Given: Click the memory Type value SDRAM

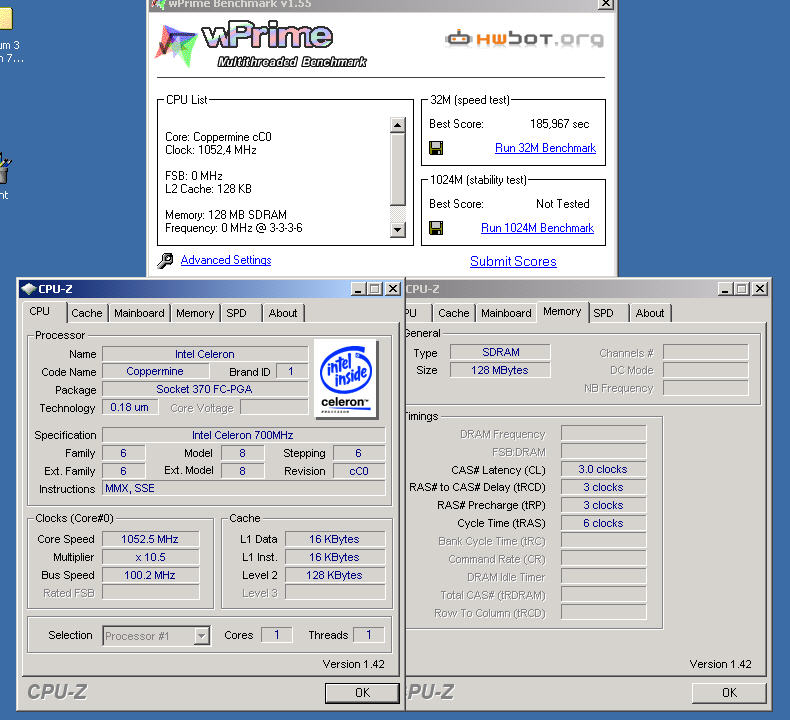Looking at the screenshot, I should pyautogui.click(x=500, y=352).
